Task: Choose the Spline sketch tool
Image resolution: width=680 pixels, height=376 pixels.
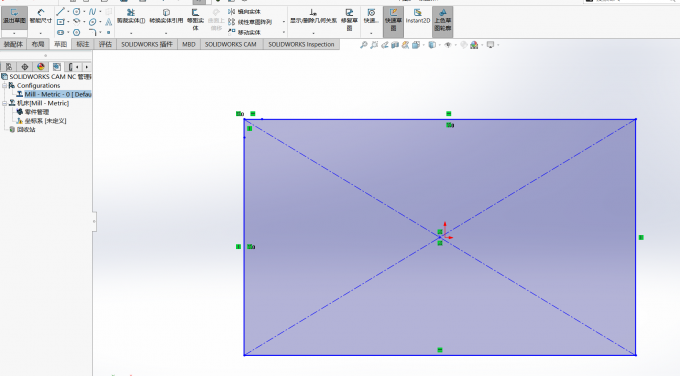Action: tap(92, 12)
